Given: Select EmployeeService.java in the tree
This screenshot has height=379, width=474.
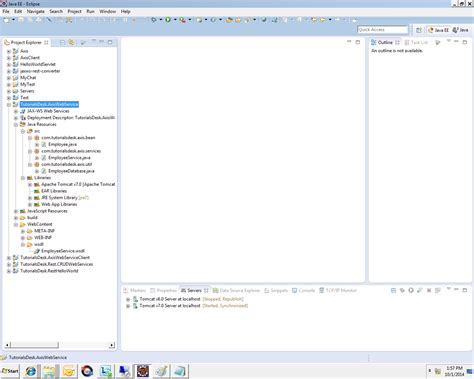Looking at the screenshot, I should [69, 158].
